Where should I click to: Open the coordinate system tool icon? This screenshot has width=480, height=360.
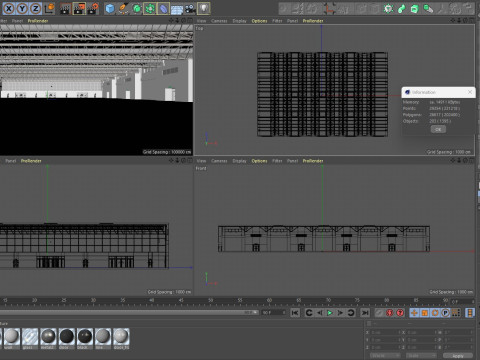click(x=49, y=8)
